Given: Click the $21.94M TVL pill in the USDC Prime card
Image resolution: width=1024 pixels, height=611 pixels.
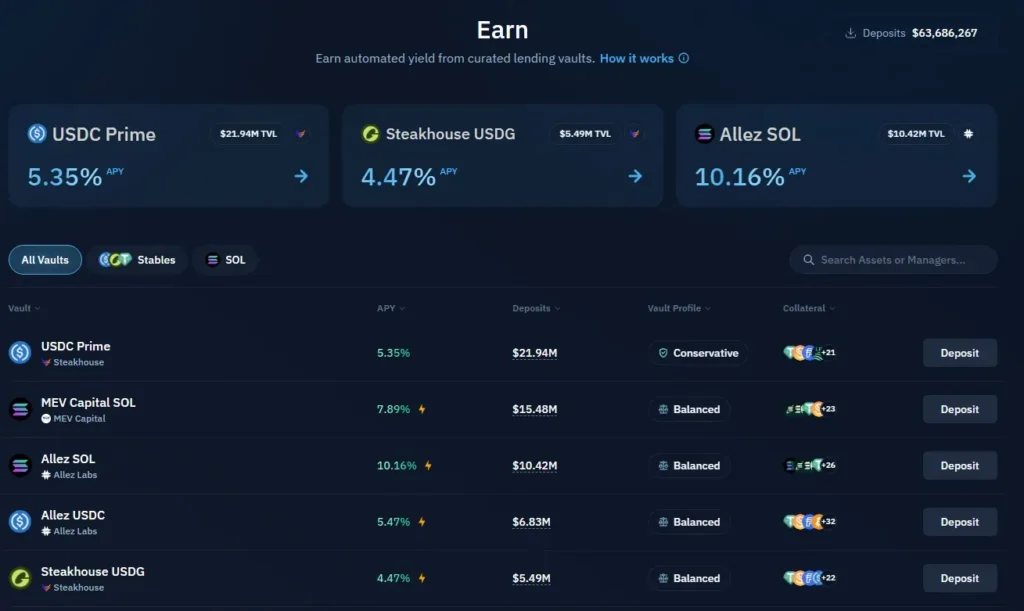Looking at the screenshot, I should coord(248,134).
